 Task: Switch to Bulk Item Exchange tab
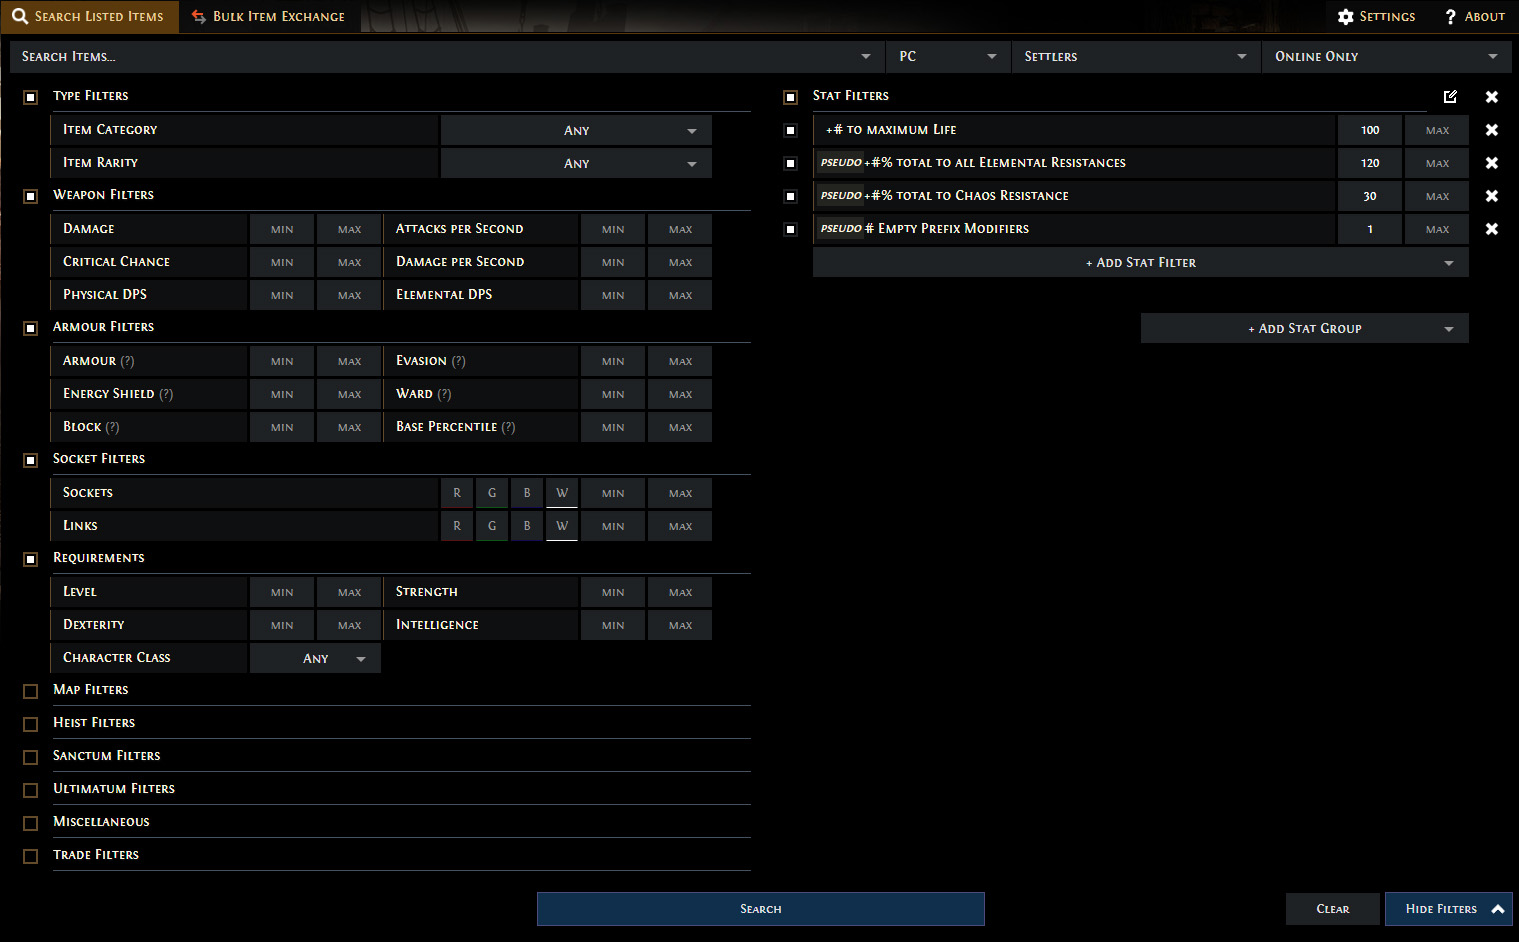tap(268, 17)
